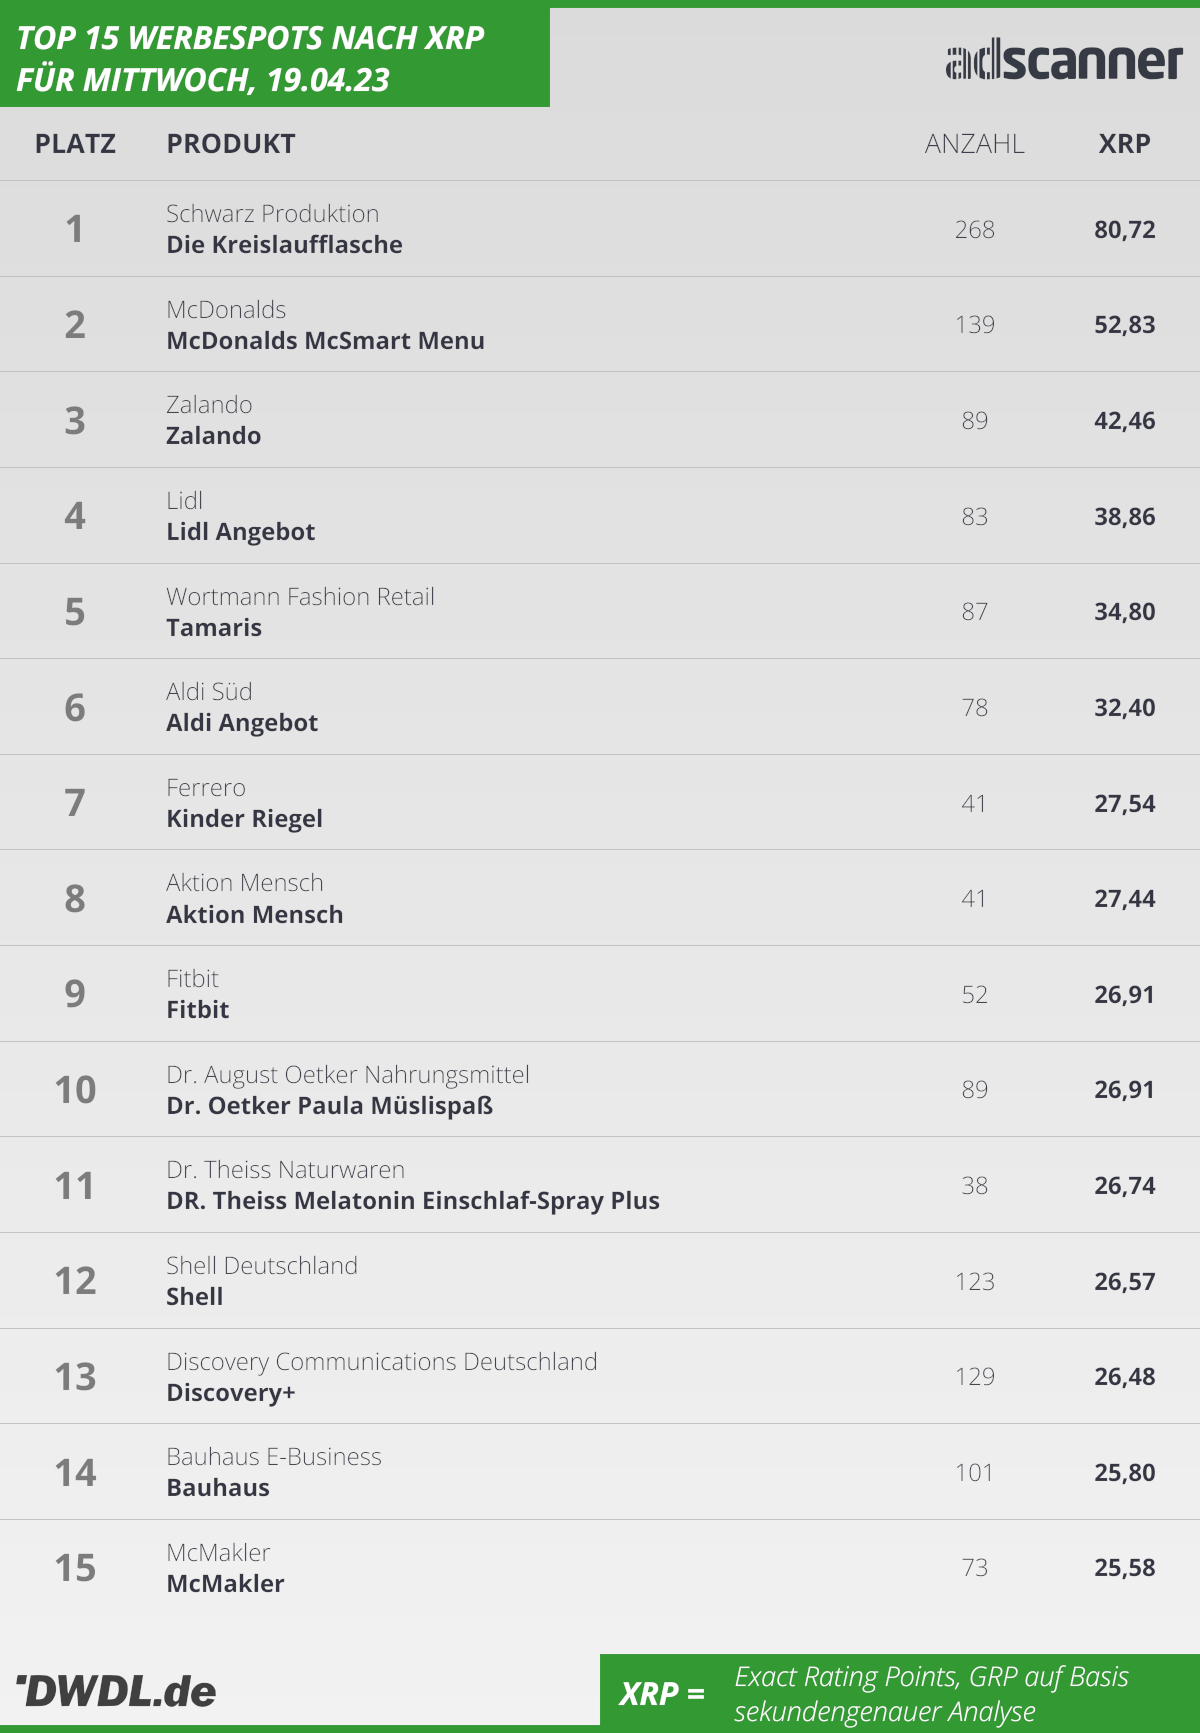Select Die Kreislaufflasche product name
The height and width of the screenshot is (1733, 1200).
point(284,244)
